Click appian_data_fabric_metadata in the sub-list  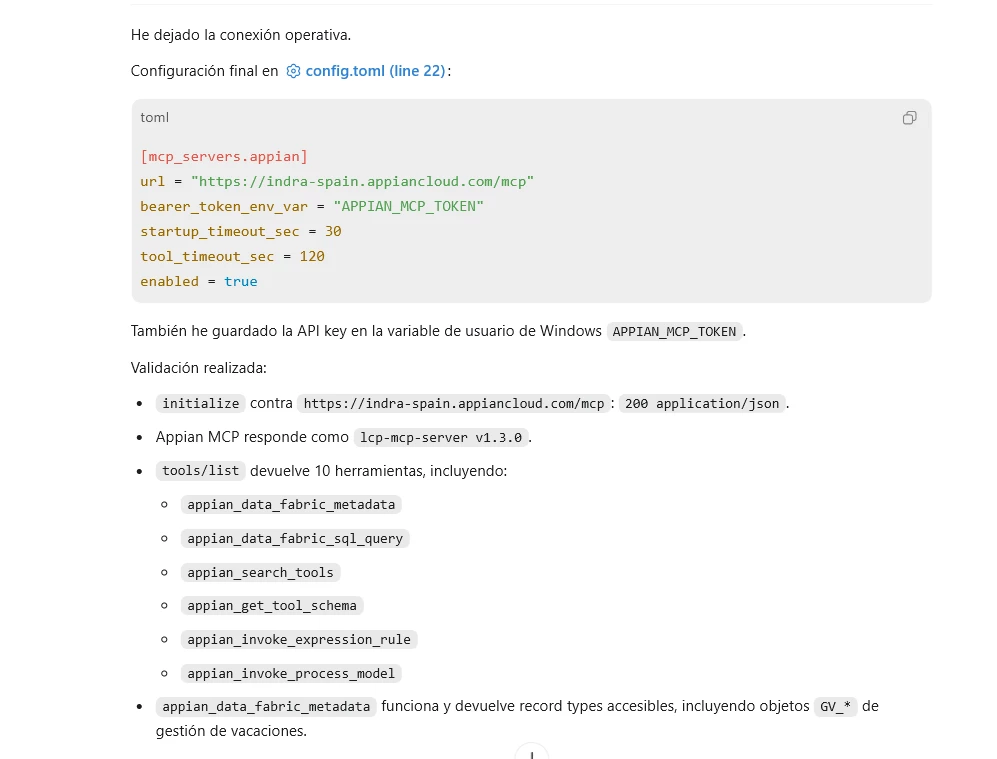291,505
